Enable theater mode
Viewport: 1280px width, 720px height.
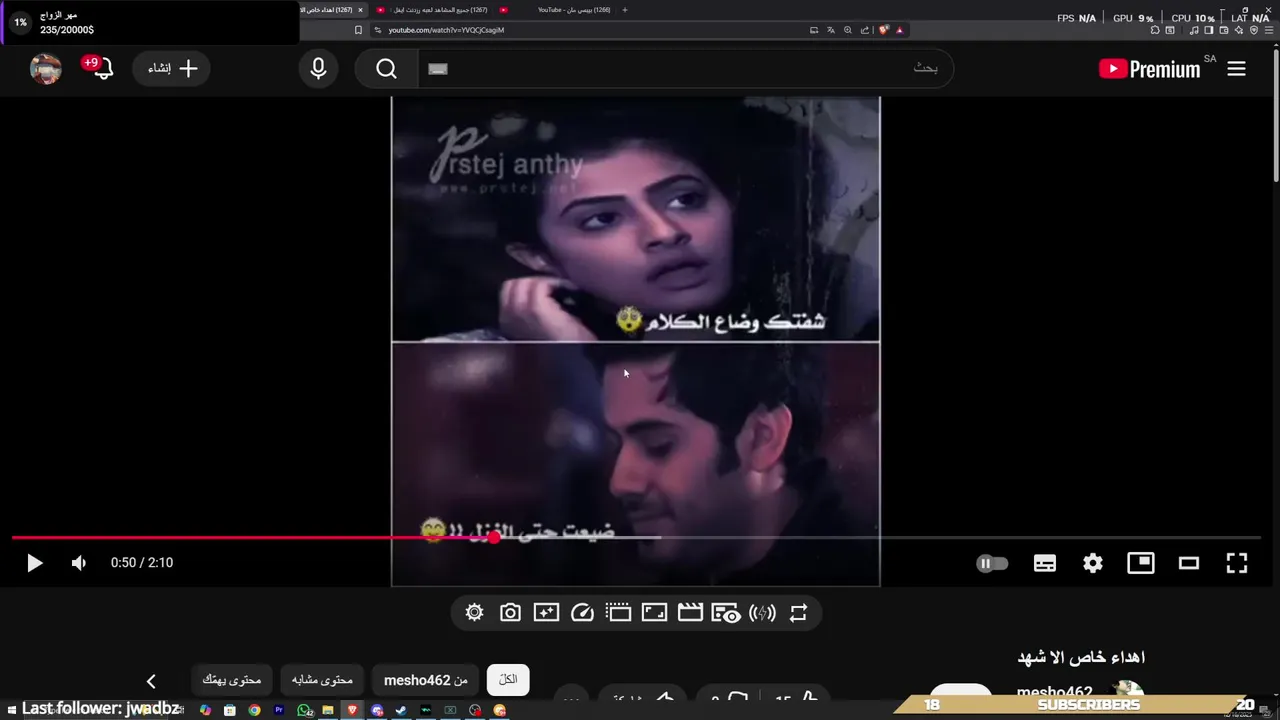click(1189, 563)
